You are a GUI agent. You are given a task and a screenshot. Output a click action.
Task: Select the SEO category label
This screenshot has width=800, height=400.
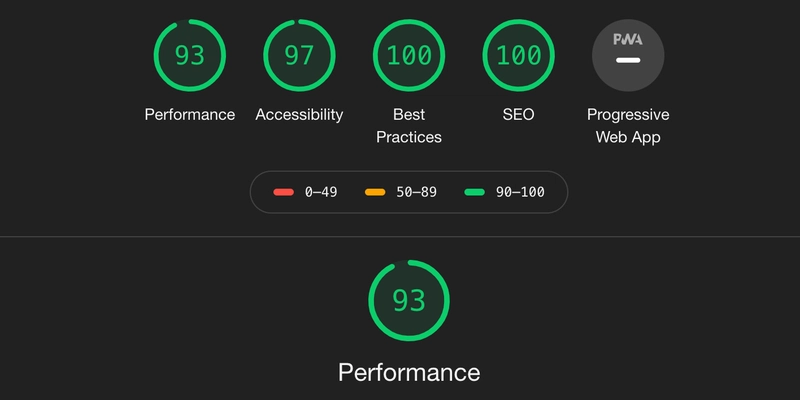point(519,115)
